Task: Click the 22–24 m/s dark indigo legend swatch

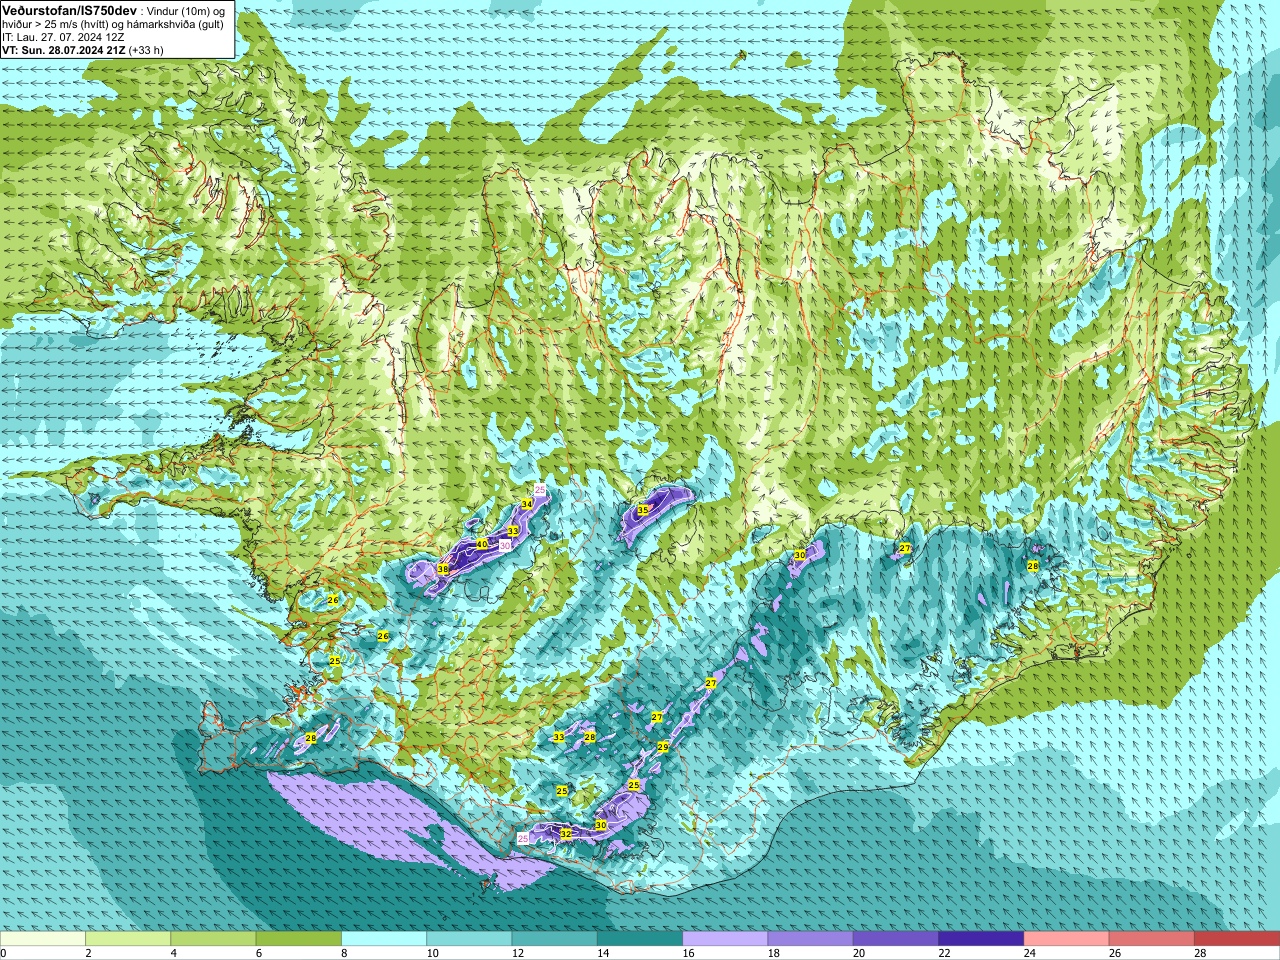Action: click(x=981, y=939)
